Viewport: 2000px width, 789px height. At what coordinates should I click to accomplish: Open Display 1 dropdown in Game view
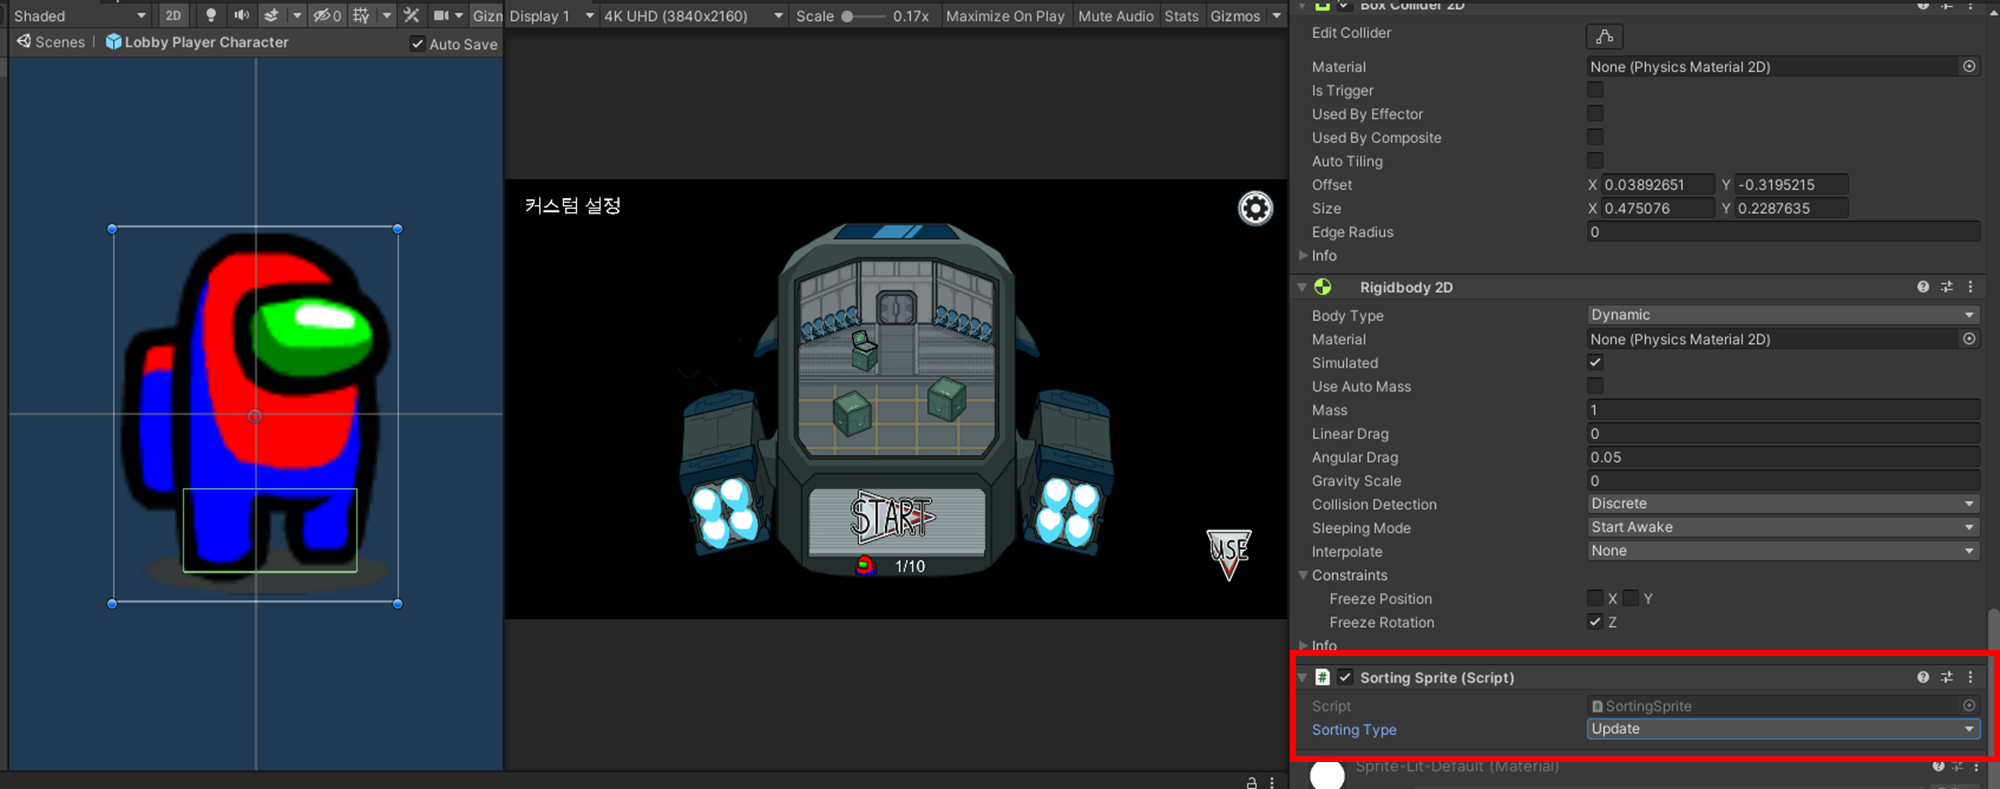click(x=552, y=15)
